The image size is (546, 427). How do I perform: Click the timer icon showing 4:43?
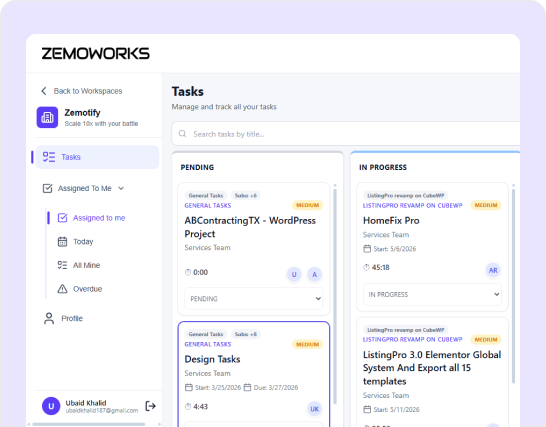click(x=188, y=406)
